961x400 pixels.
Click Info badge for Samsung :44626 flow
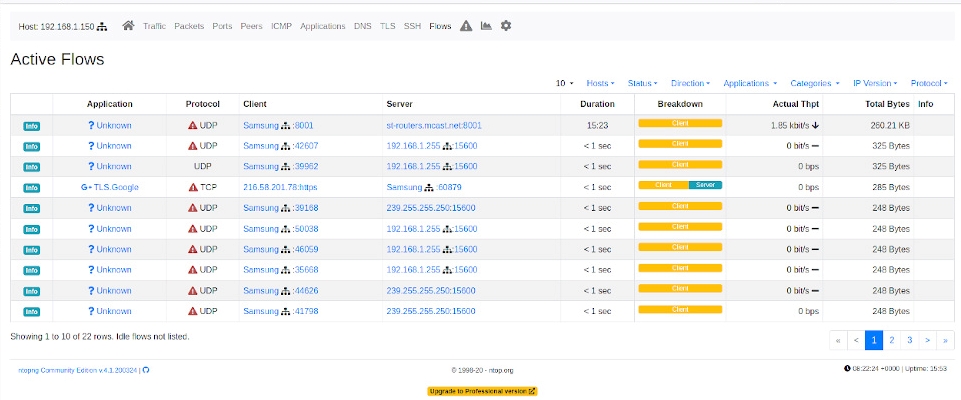pyautogui.click(x=31, y=291)
